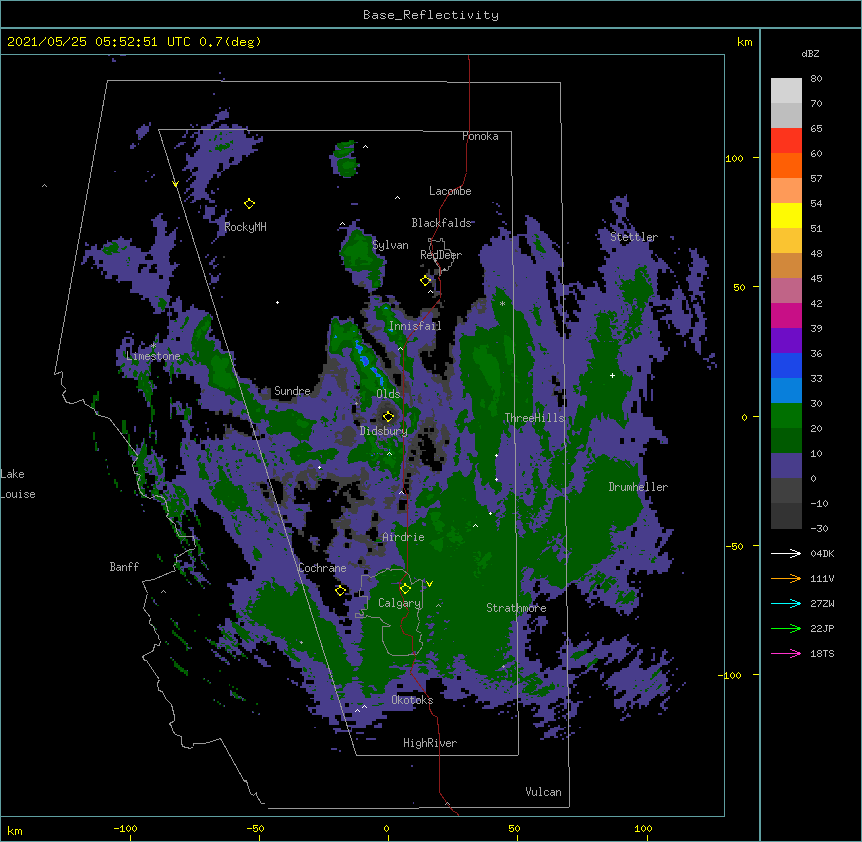Select the light gray 70 dBZ swatch

786,91
